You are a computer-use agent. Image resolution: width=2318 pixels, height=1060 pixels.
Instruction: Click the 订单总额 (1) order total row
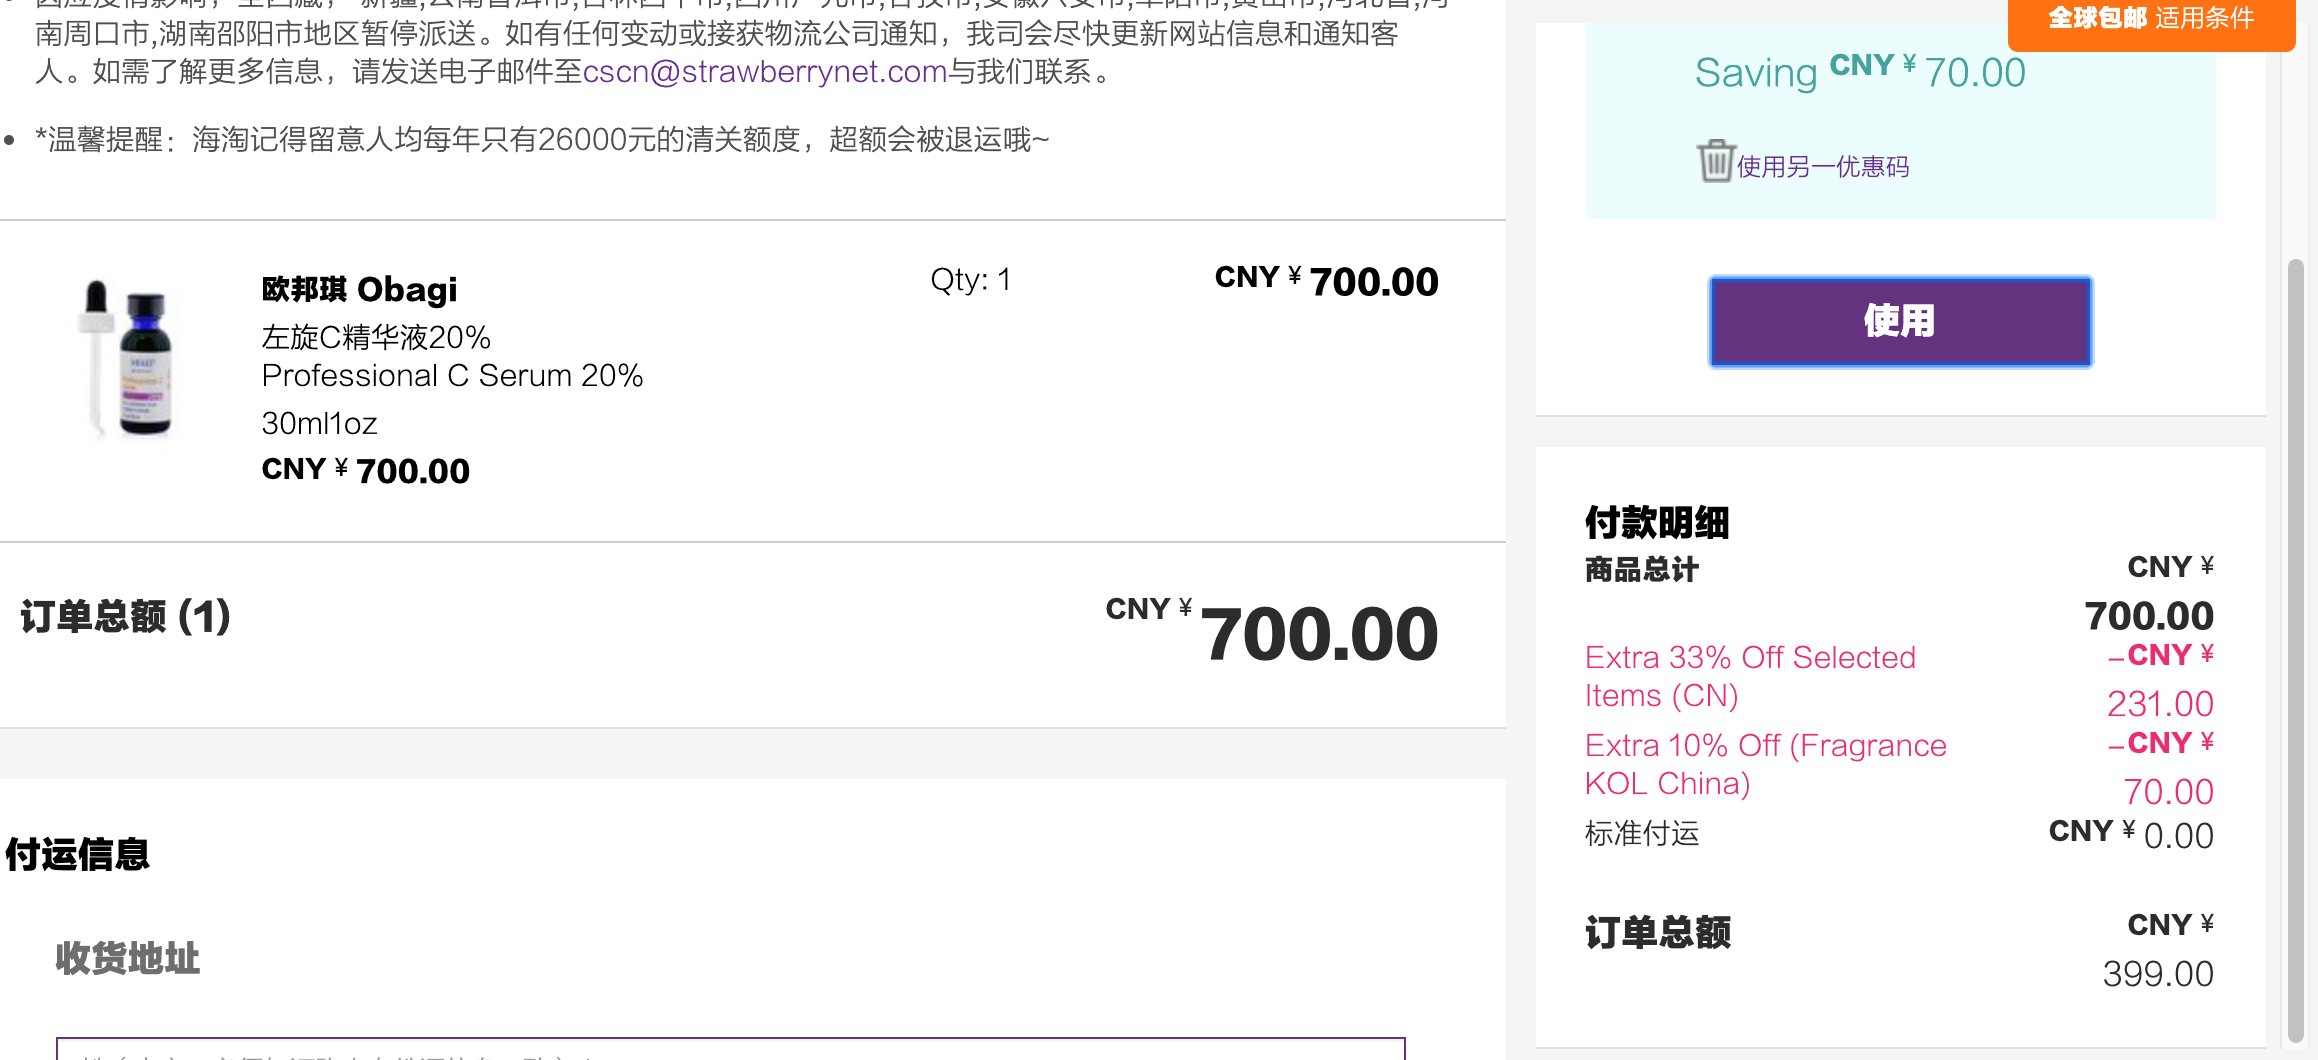[753, 634]
